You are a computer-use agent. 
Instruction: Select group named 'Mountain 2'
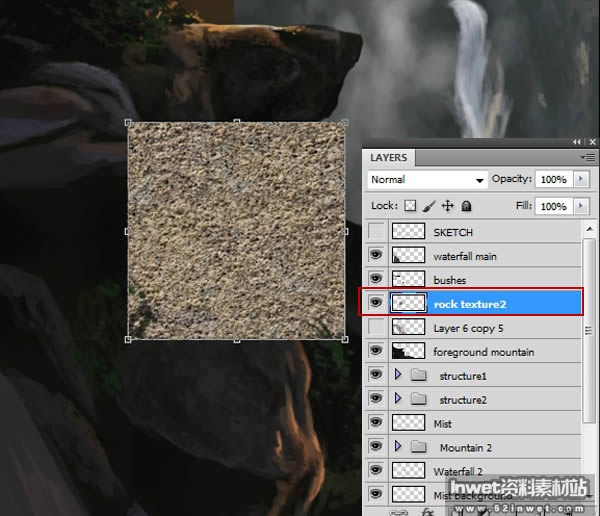click(x=466, y=447)
